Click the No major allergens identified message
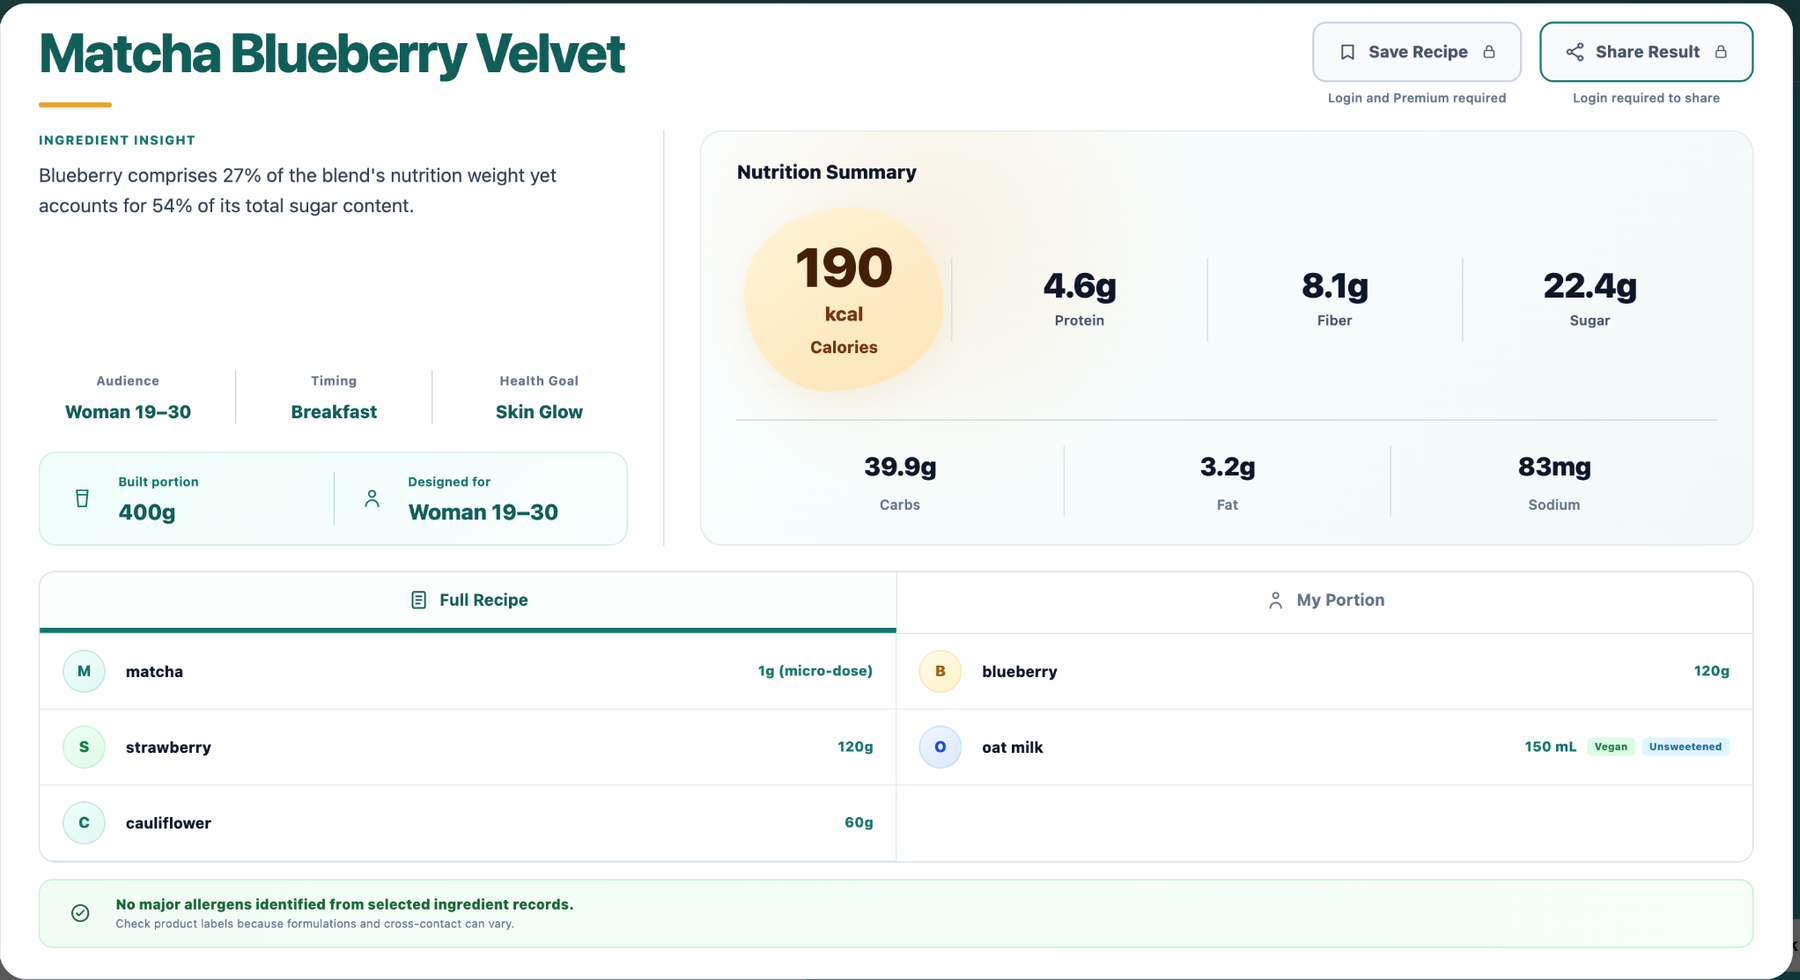1800x980 pixels. 344,904
